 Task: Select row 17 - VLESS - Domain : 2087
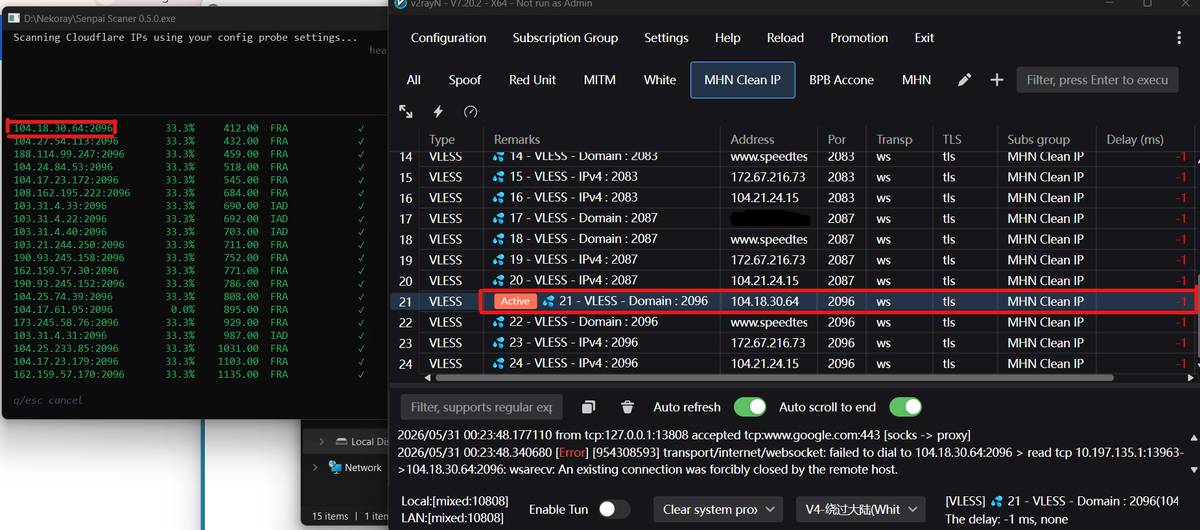click(793, 218)
